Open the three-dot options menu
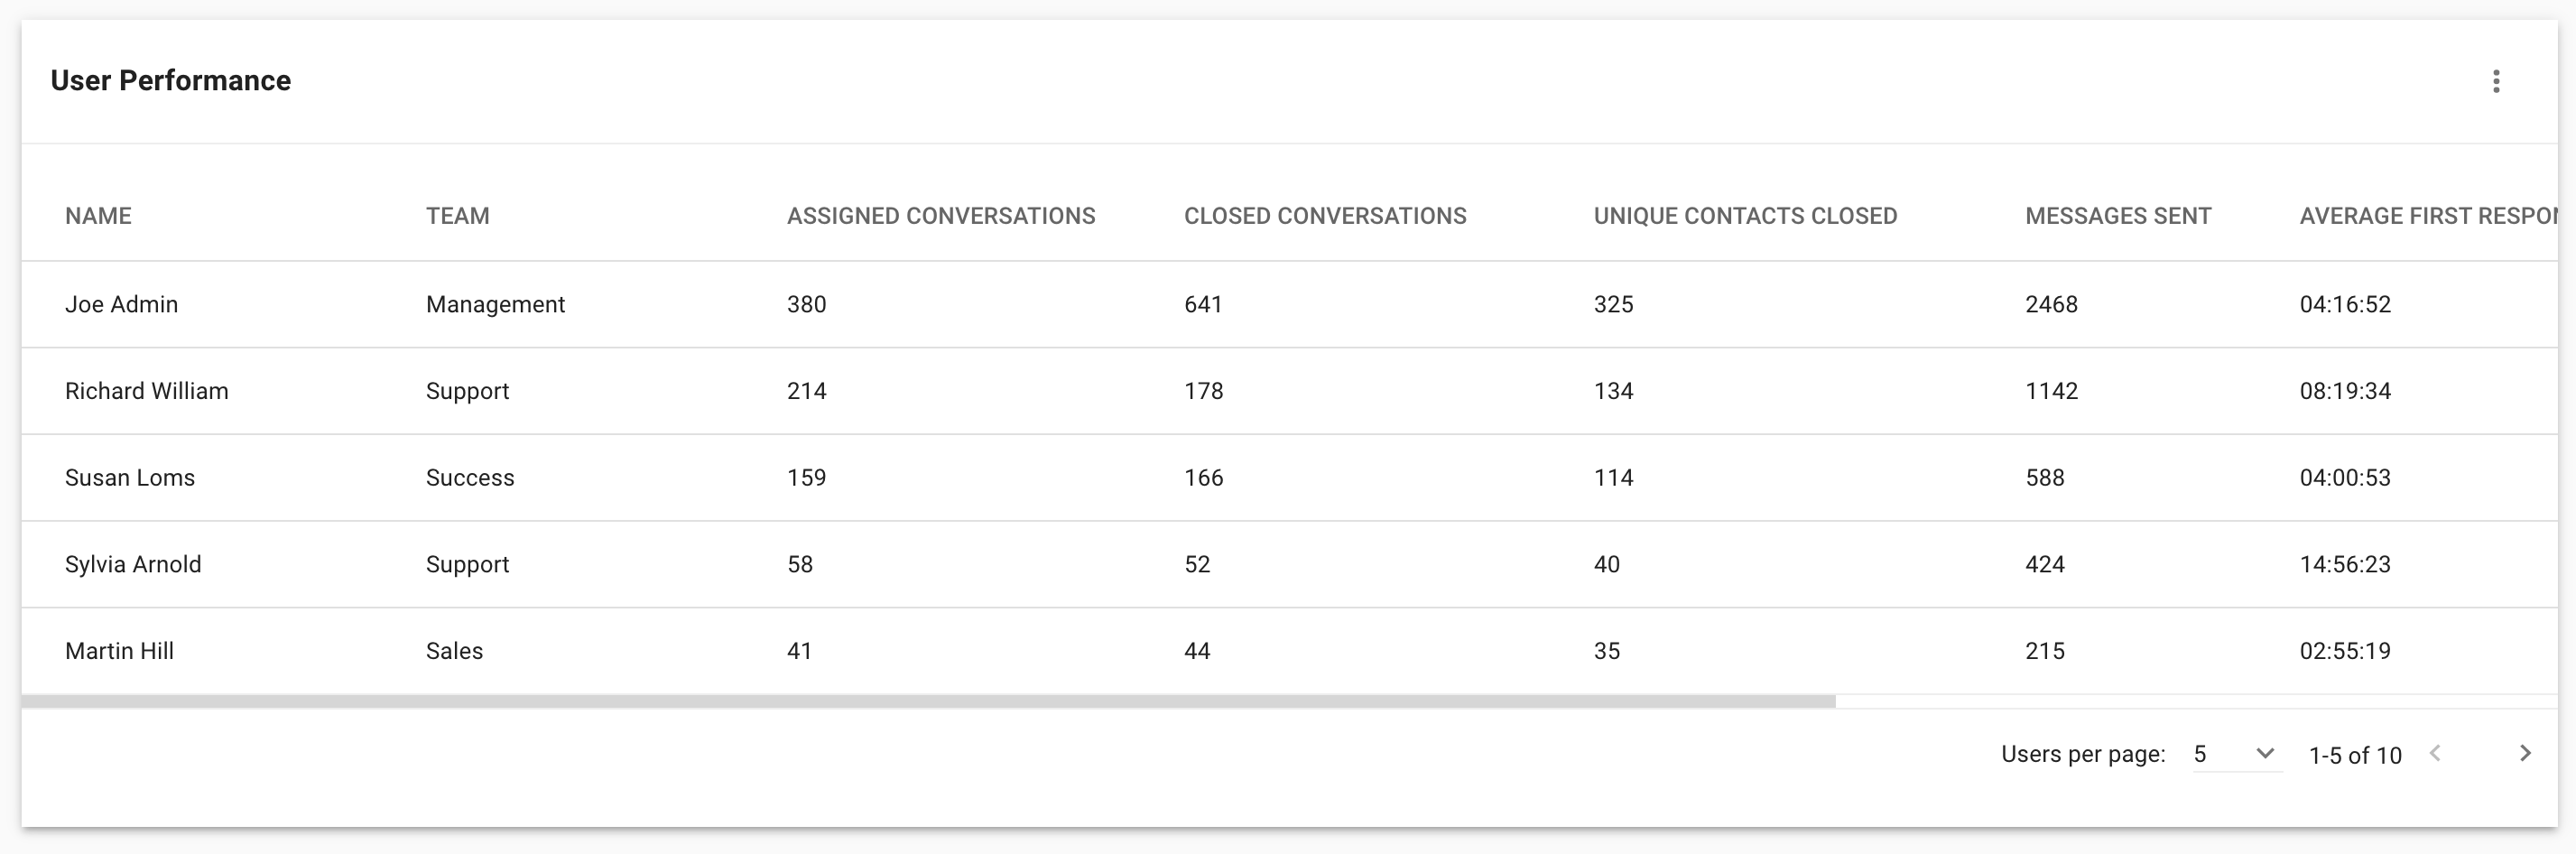The image size is (2576, 854). tap(2496, 81)
